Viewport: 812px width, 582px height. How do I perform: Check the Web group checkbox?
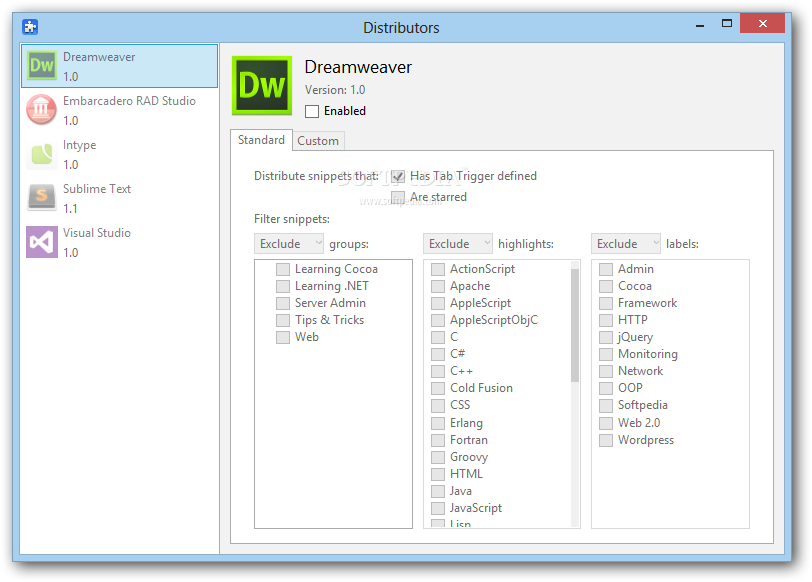[x=283, y=338]
